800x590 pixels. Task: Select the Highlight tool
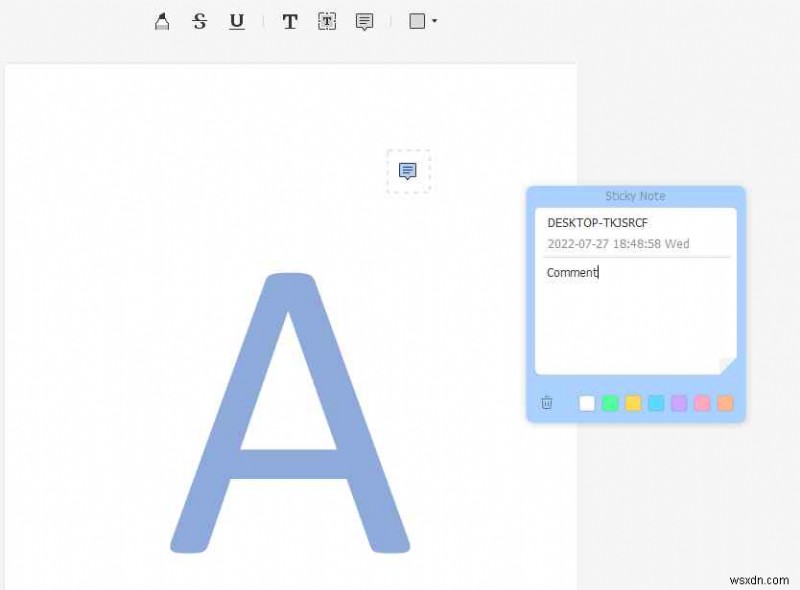(162, 20)
